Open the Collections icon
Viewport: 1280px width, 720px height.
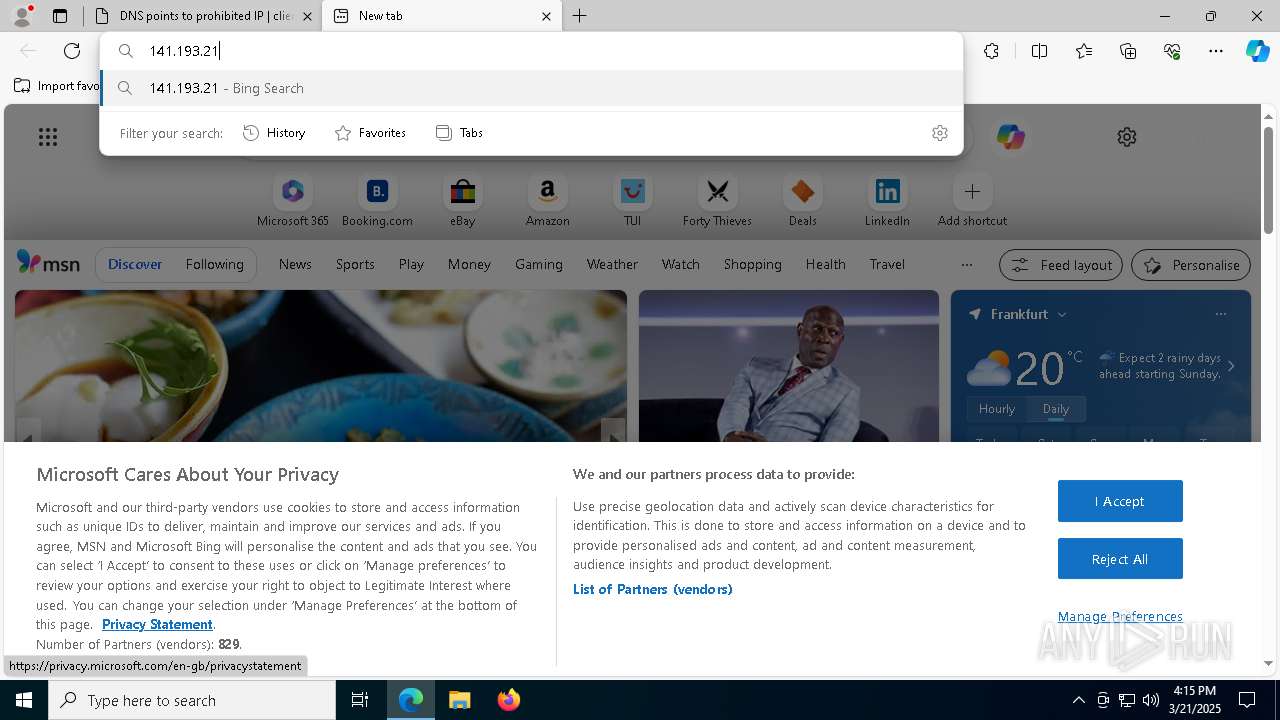point(1128,51)
